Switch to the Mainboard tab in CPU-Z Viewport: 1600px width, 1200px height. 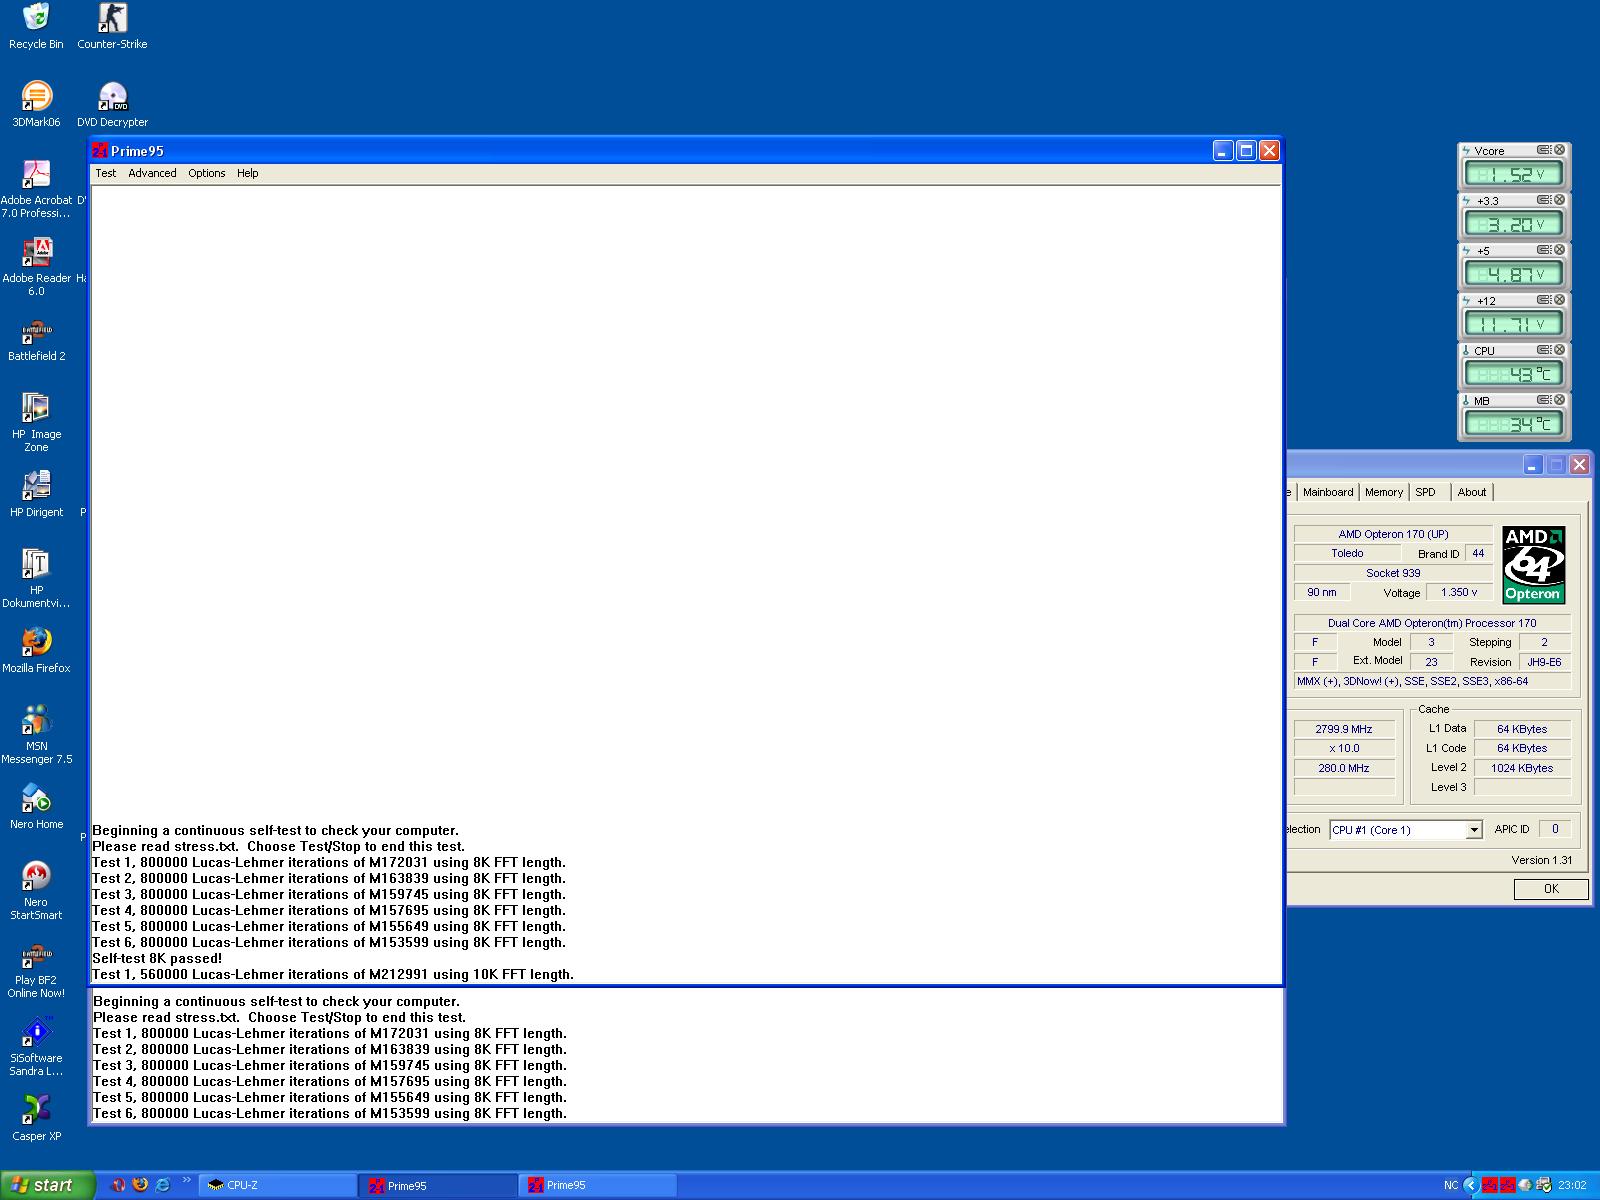[x=1328, y=492]
